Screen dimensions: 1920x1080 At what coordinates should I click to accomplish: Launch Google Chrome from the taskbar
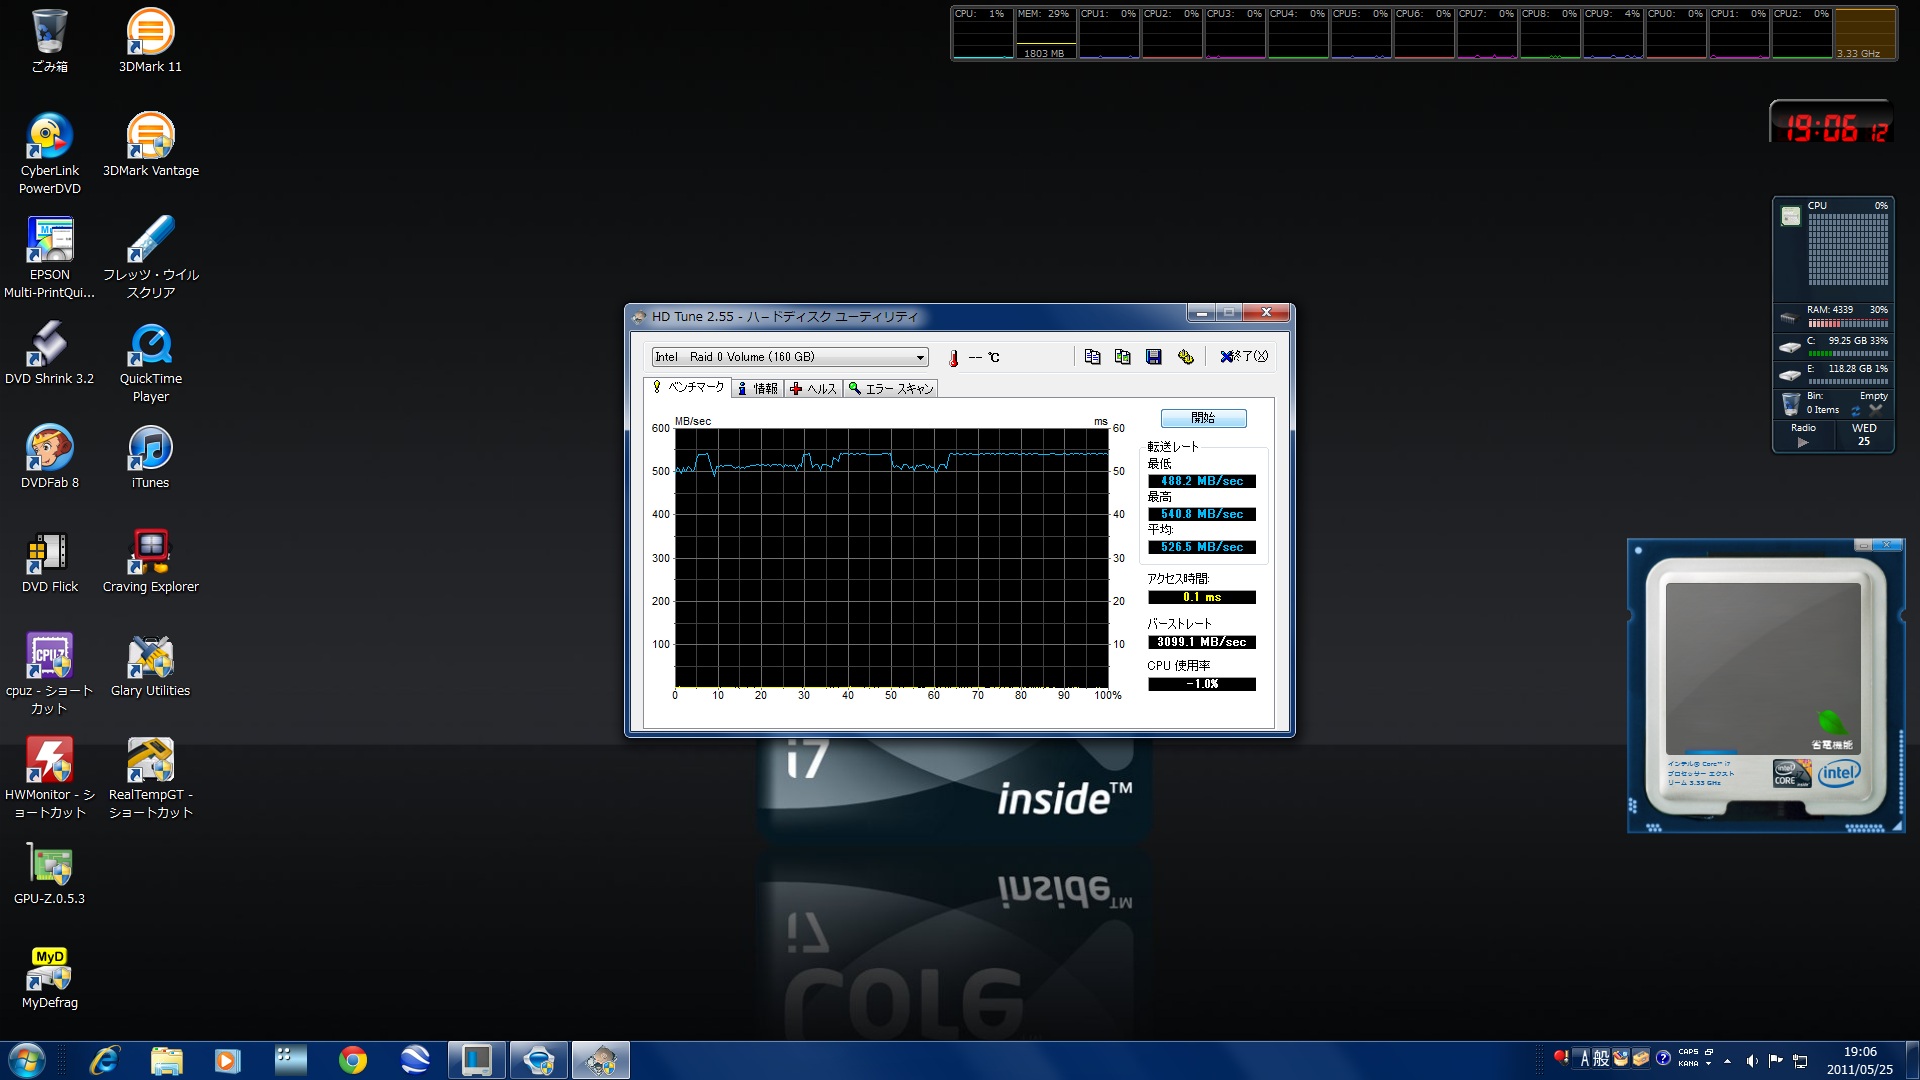[352, 1060]
